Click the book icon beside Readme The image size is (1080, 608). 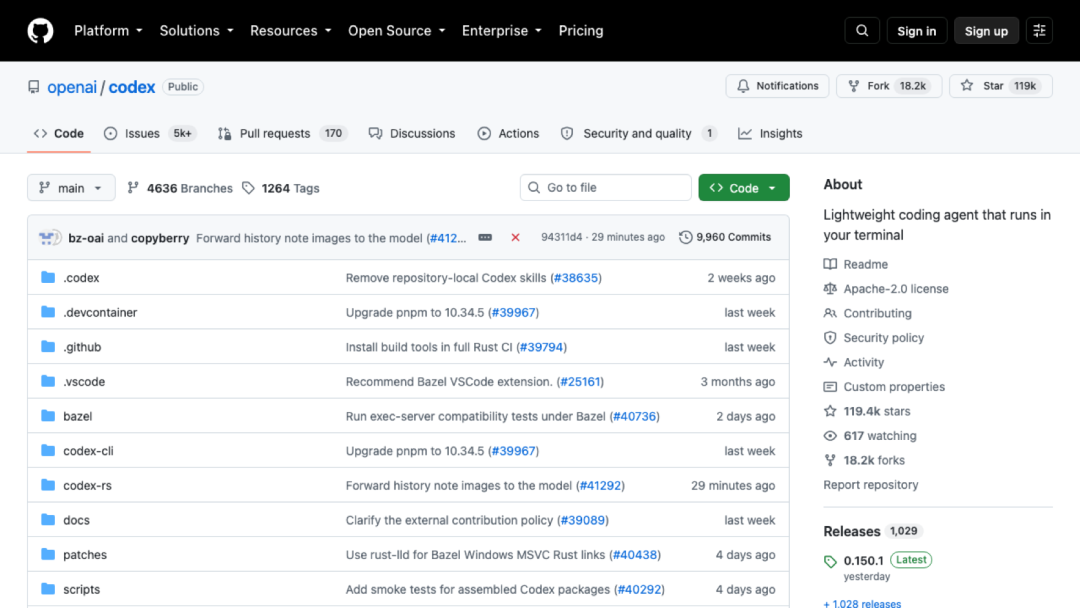coord(830,264)
